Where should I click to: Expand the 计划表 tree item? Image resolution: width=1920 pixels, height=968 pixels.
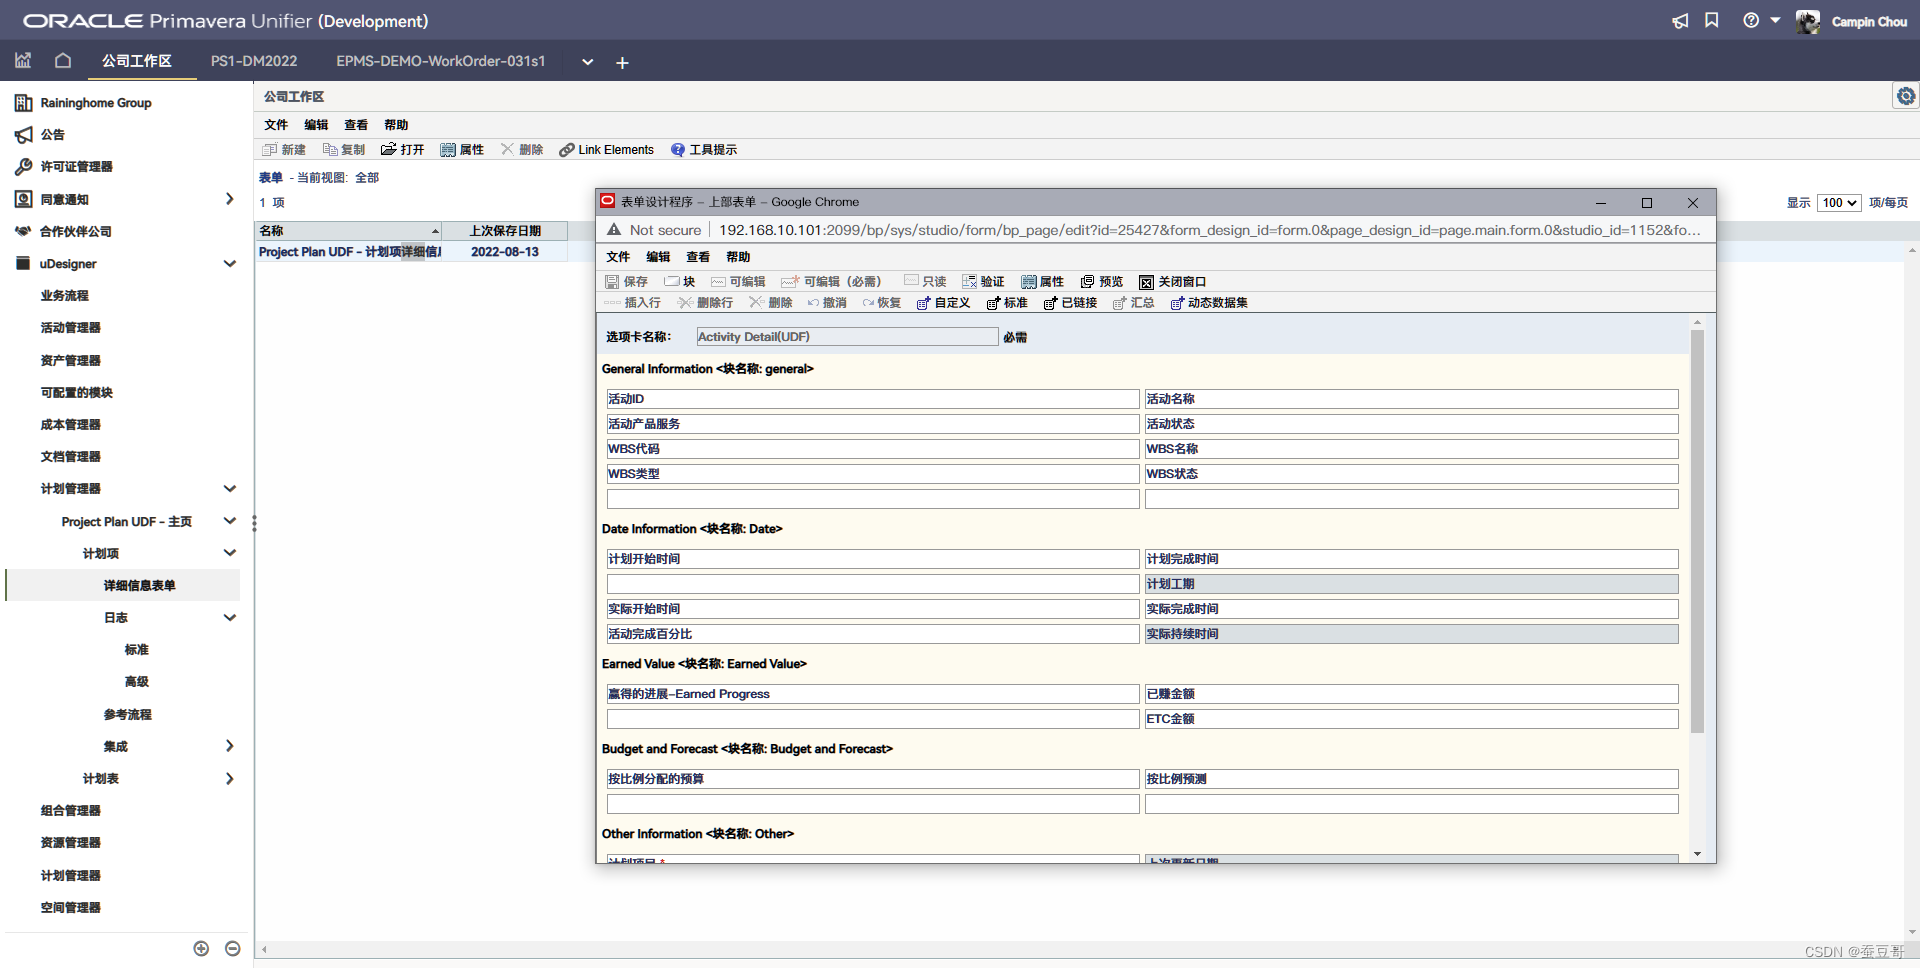click(228, 778)
